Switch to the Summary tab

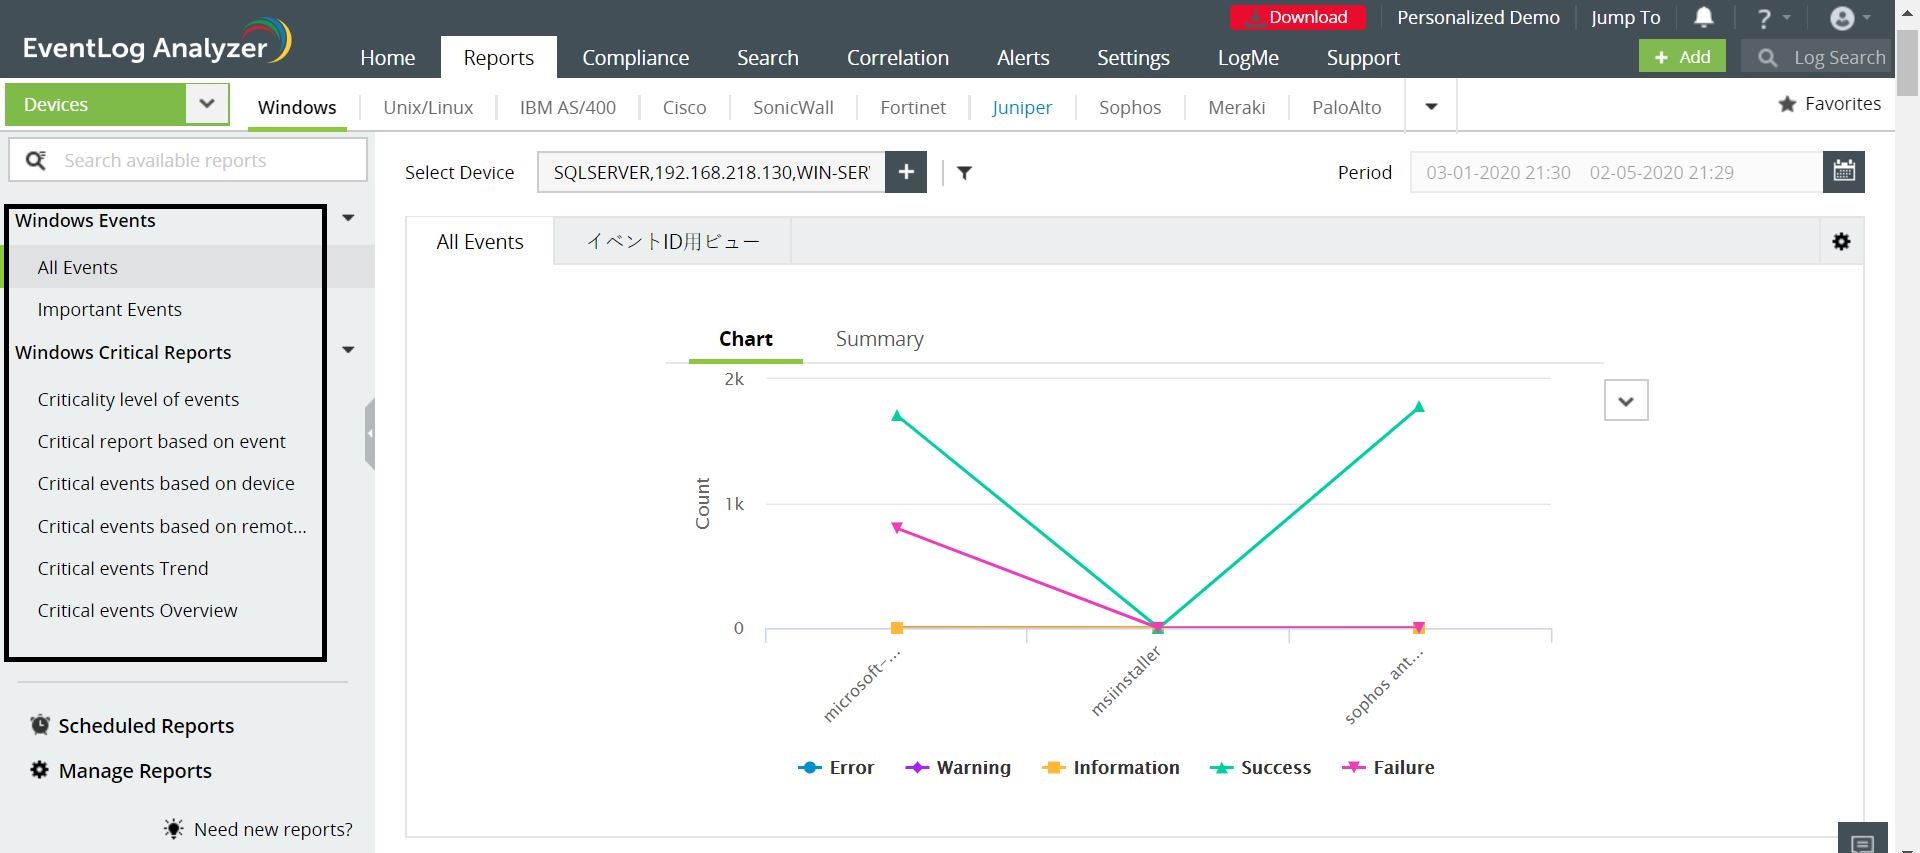(880, 339)
